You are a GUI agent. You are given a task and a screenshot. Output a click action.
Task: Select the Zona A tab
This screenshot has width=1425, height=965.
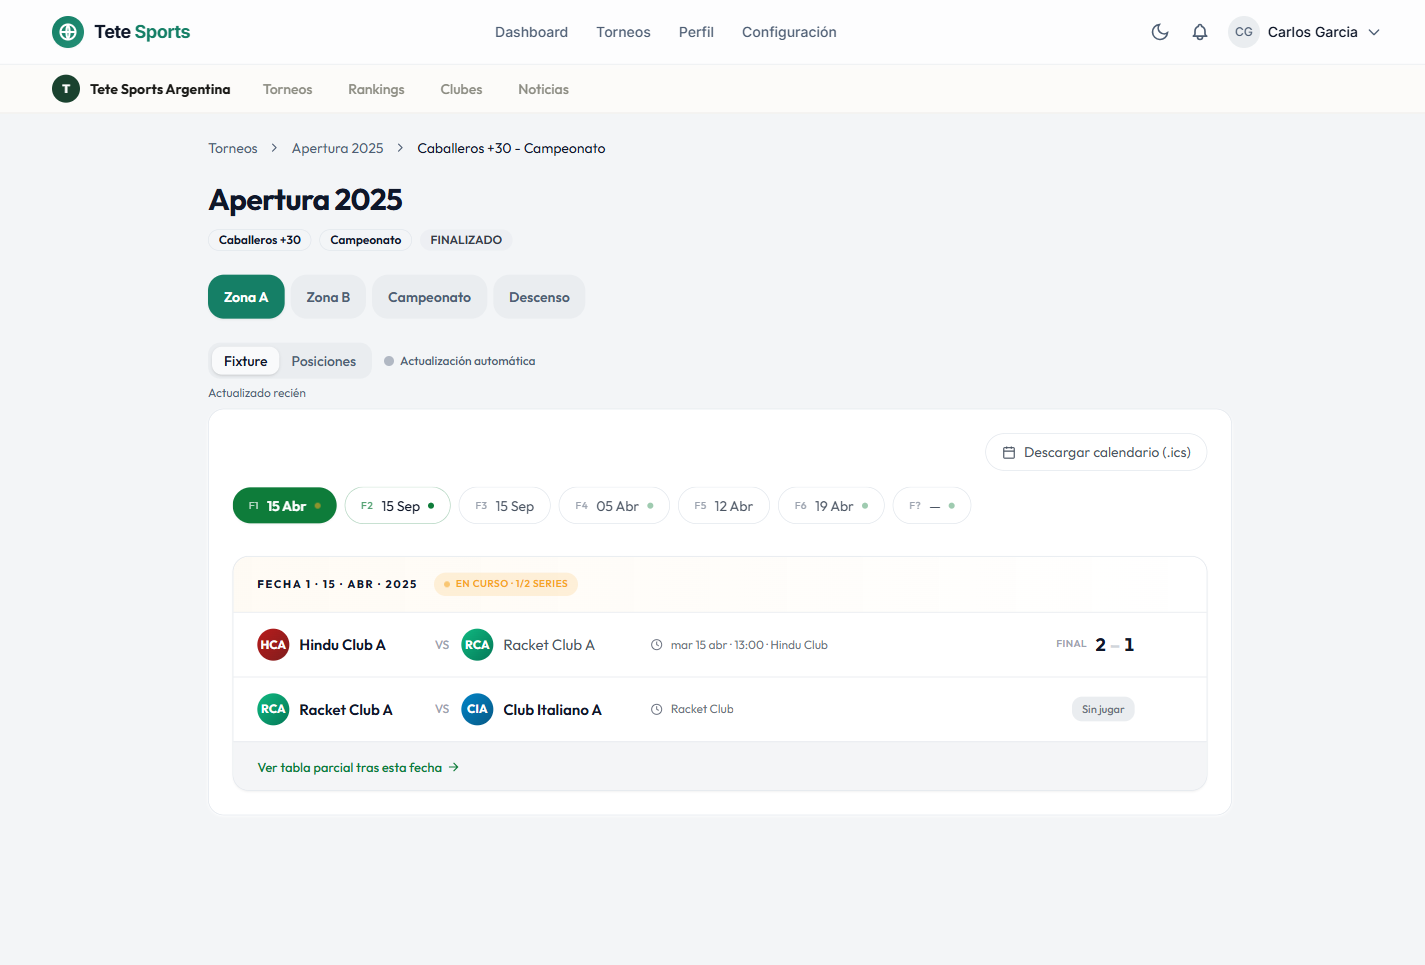(x=246, y=297)
